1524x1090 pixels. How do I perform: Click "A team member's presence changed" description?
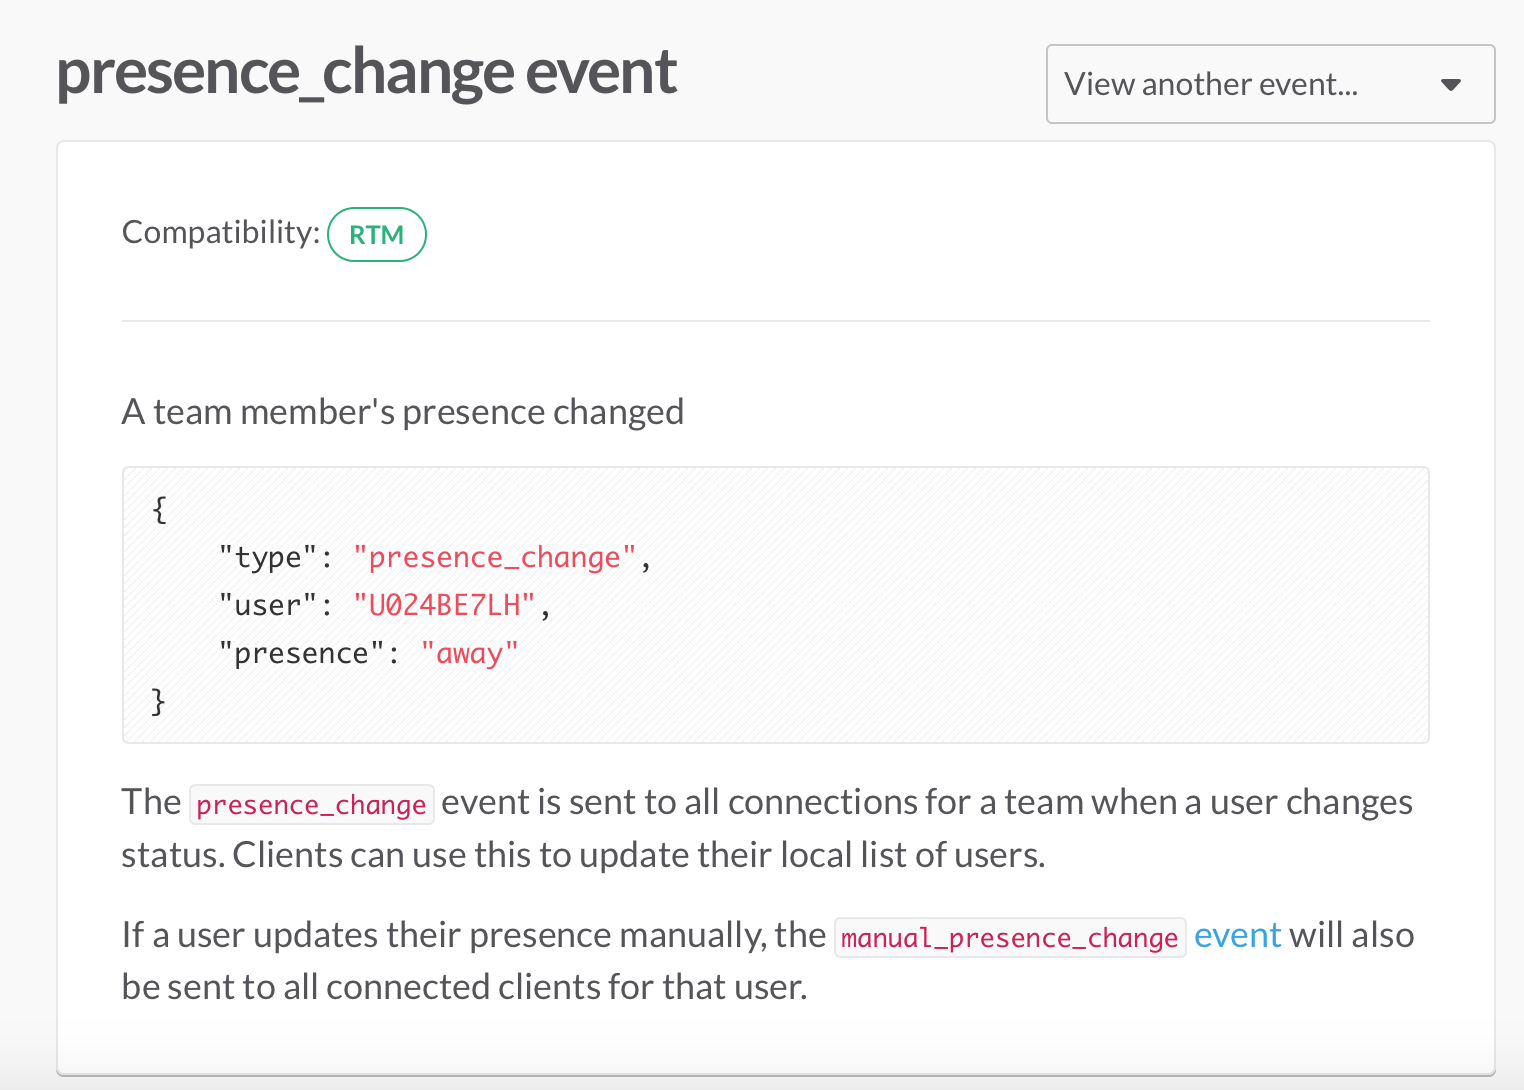click(x=402, y=412)
